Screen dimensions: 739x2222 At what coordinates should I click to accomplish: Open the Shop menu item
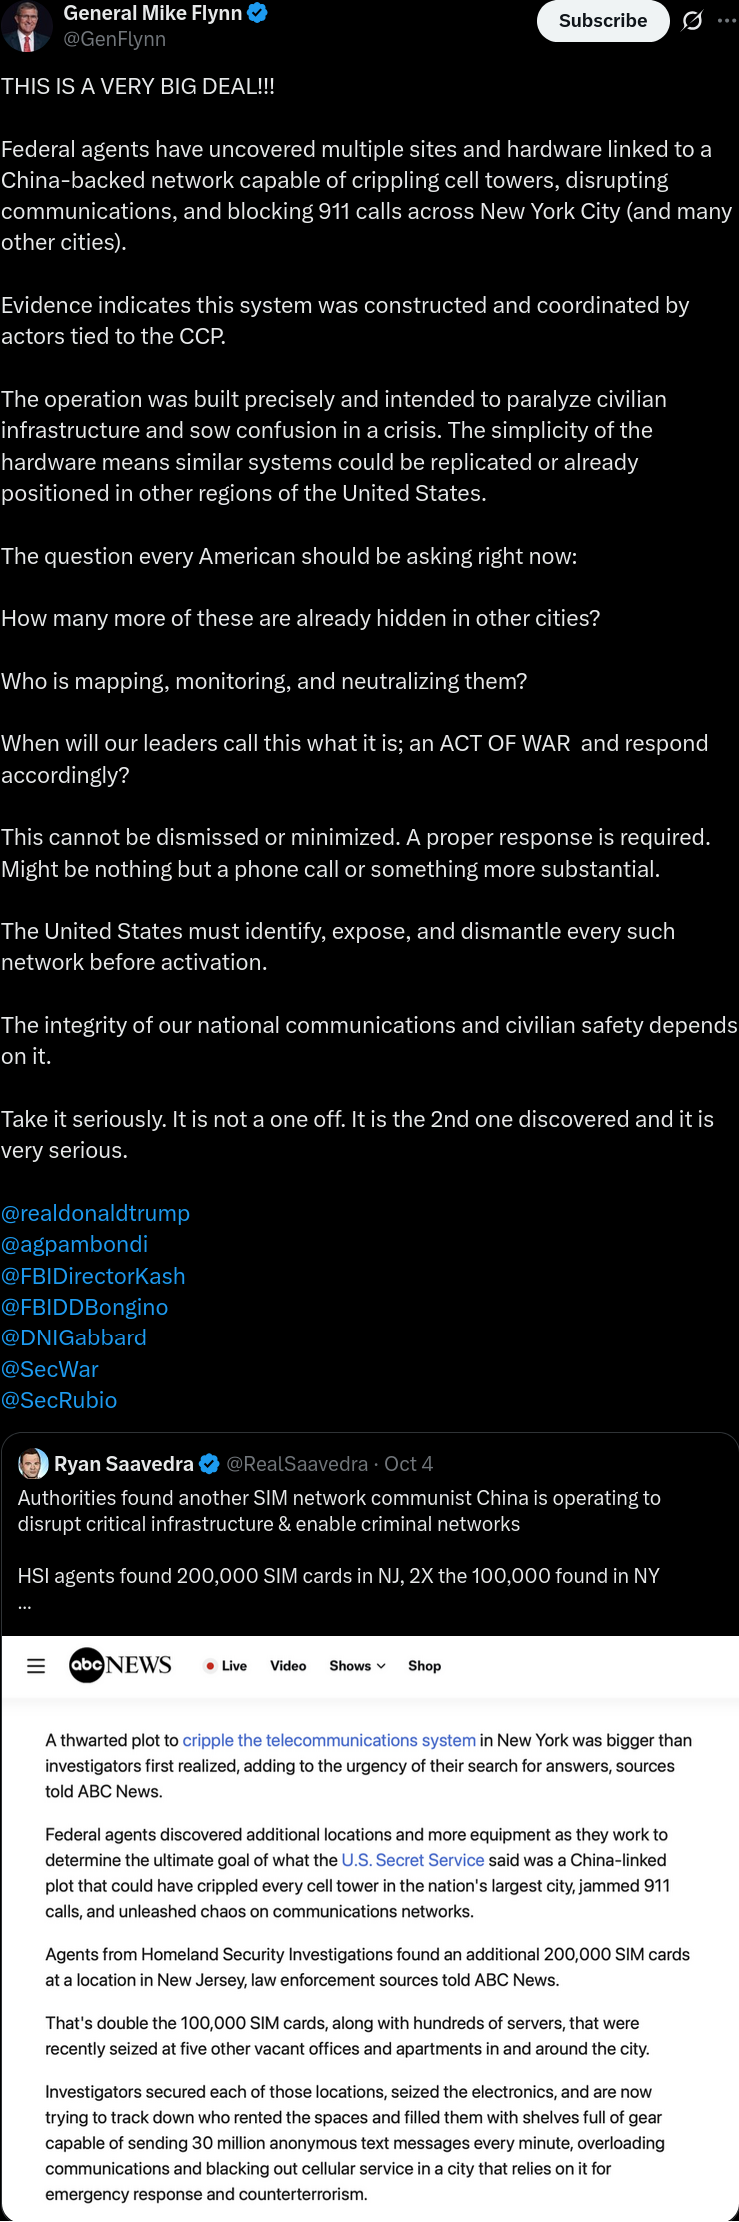[x=424, y=1666]
